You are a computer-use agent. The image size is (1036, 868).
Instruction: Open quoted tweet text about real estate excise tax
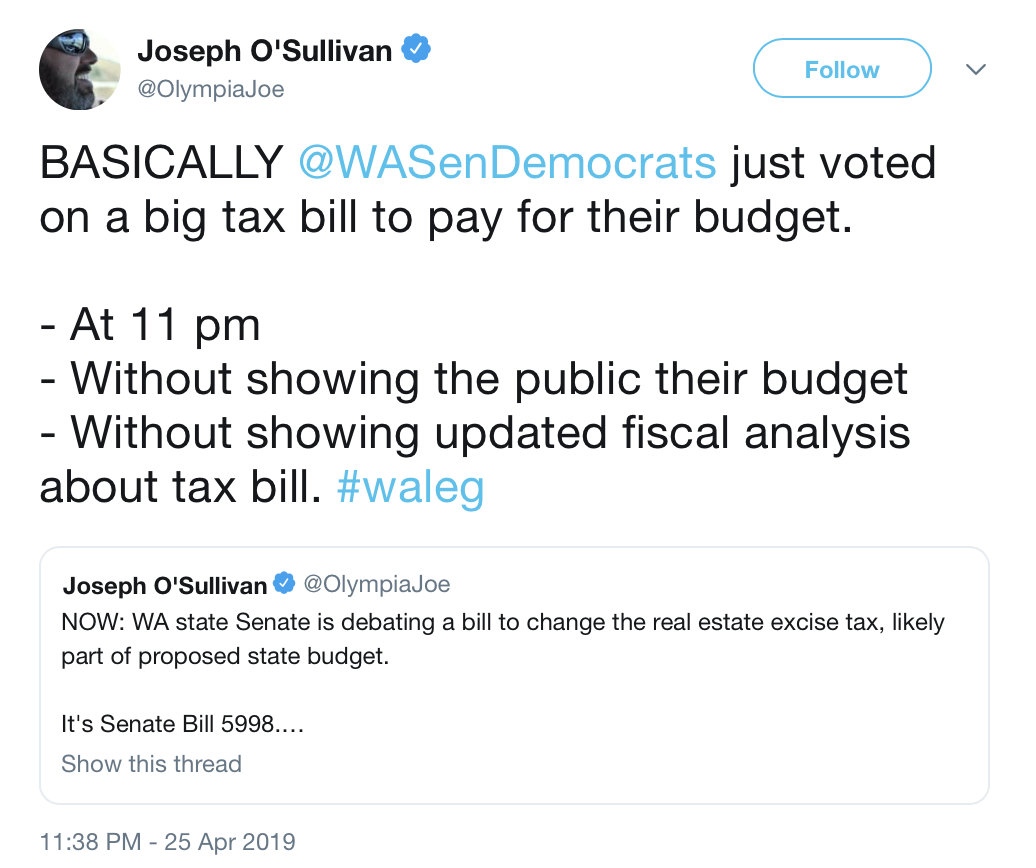point(503,639)
